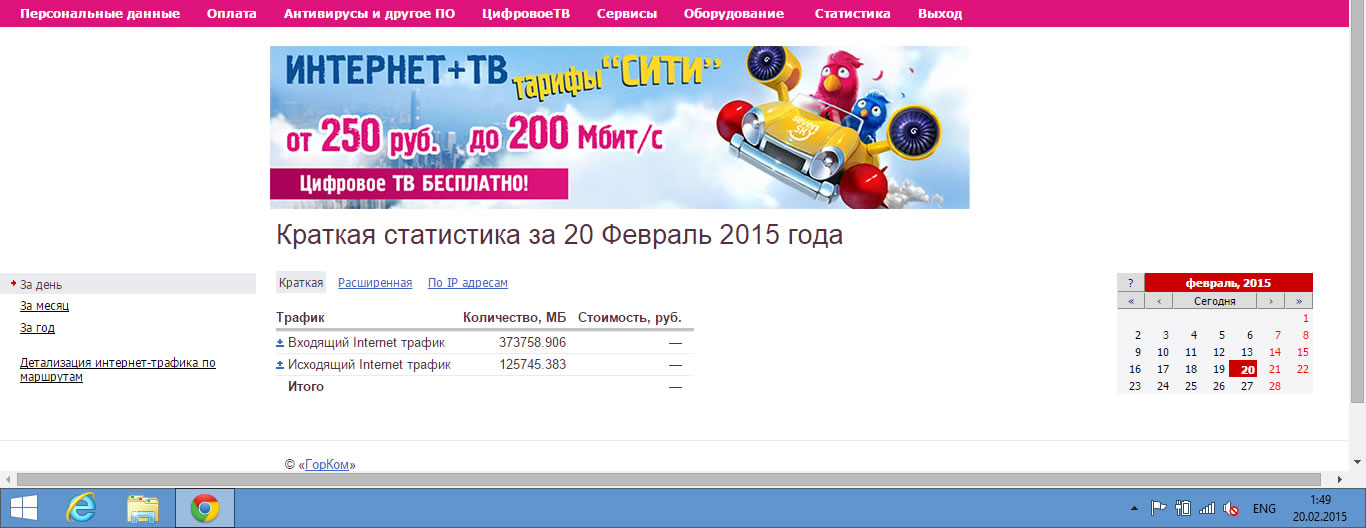Click the Итого row label
This screenshot has height=528, width=1366.
[x=306, y=386]
